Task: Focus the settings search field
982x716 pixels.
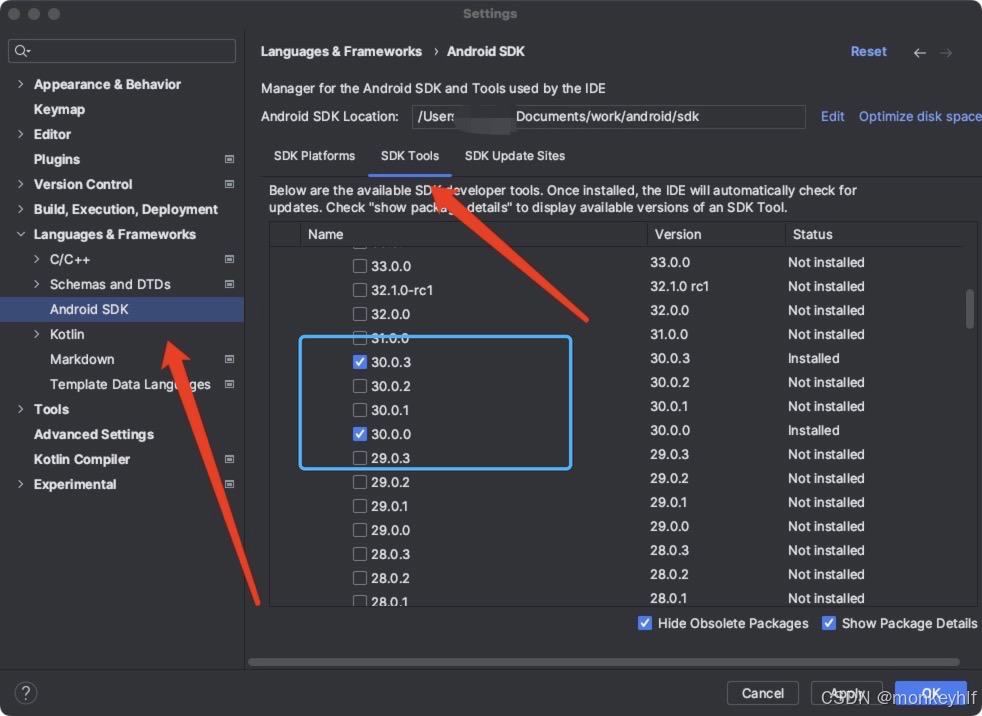Action: pos(122,51)
